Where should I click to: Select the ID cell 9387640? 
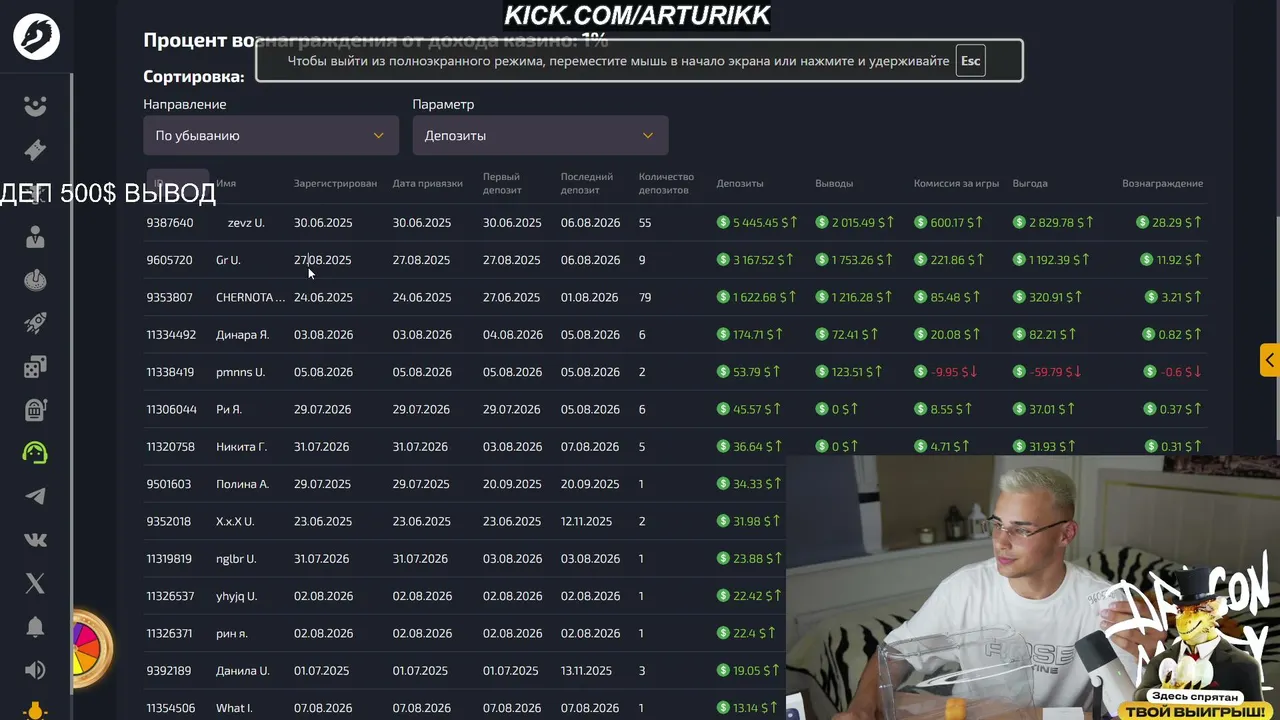(170, 223)
